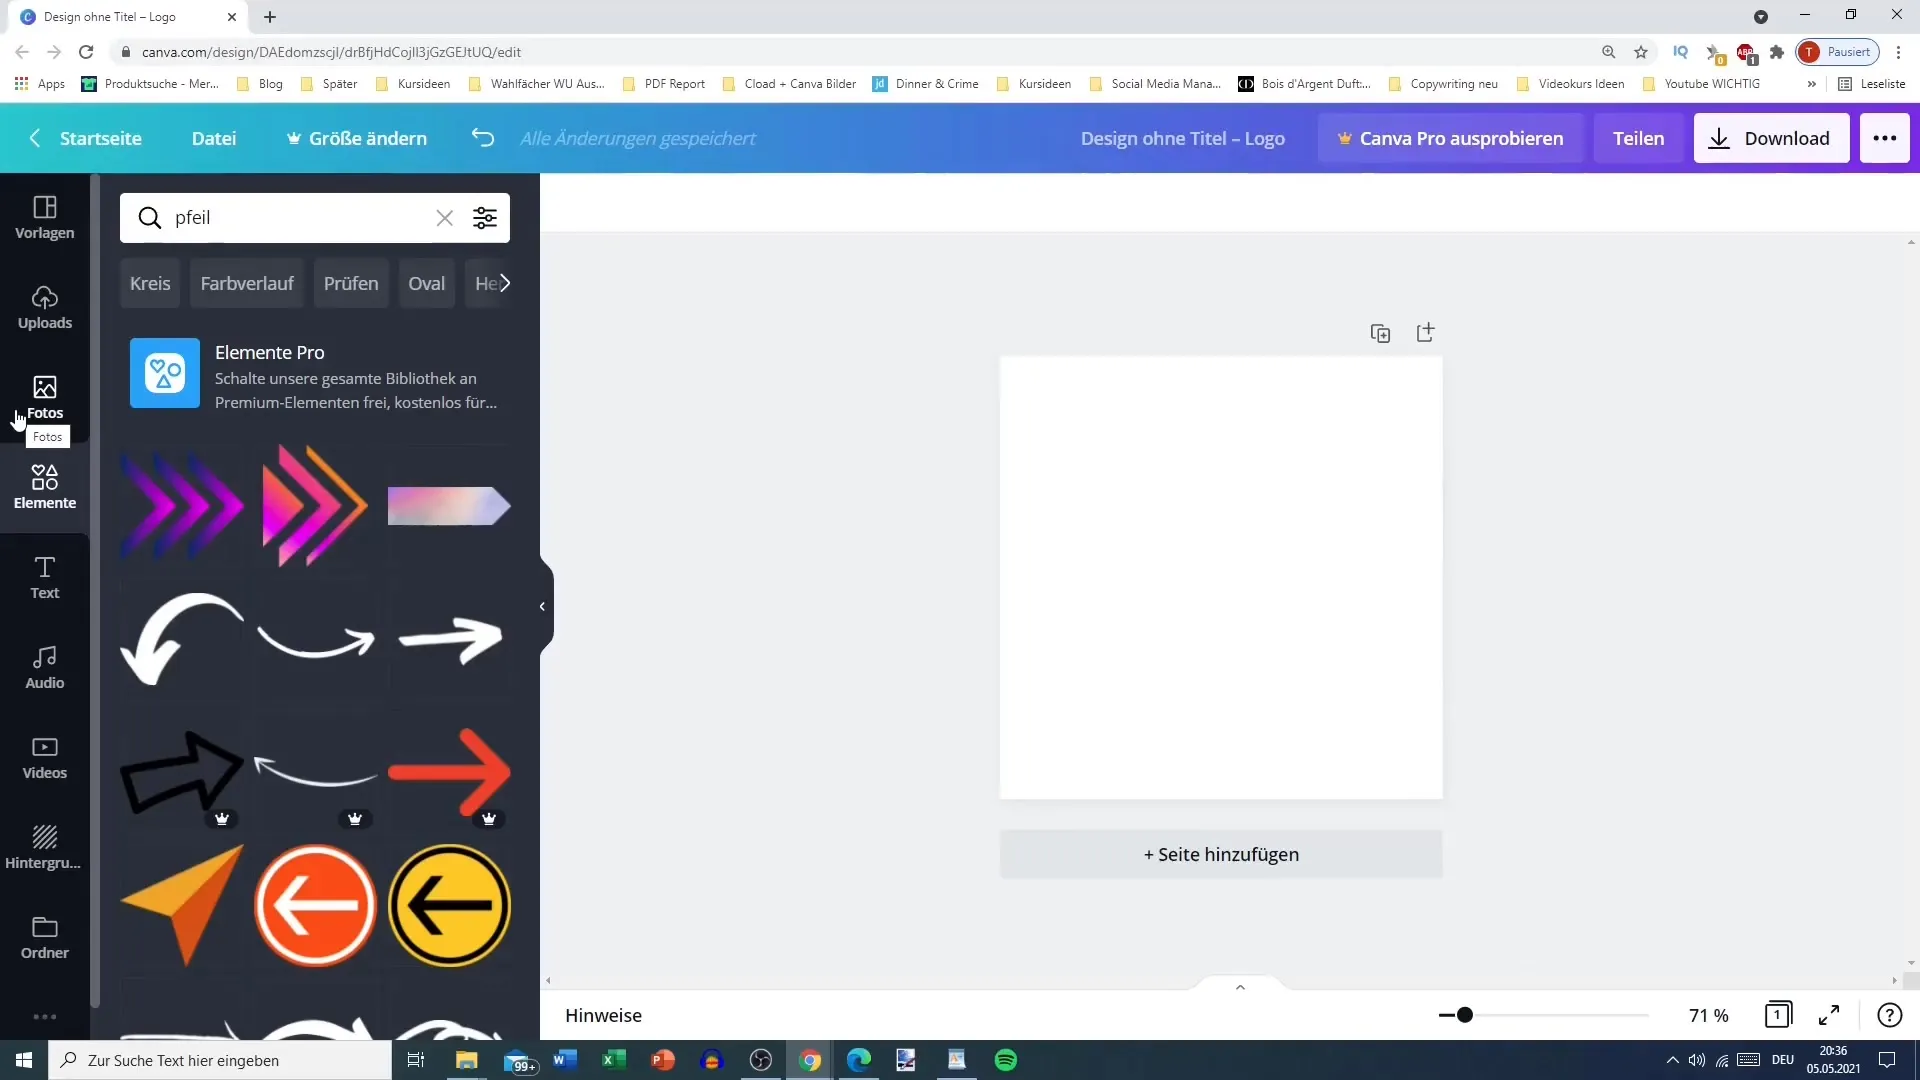Screen dimensions: 1920x1080
Task: Open Datei menu
Action: (x=214, y=137)
